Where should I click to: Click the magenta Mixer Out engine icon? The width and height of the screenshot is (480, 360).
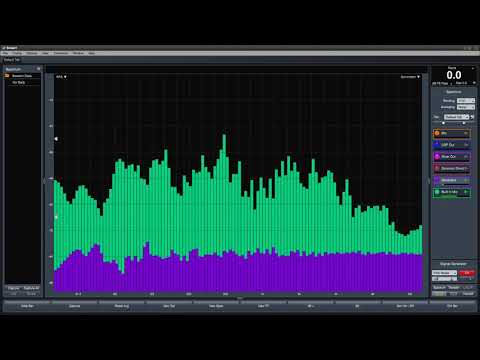(x=437, y=157)
